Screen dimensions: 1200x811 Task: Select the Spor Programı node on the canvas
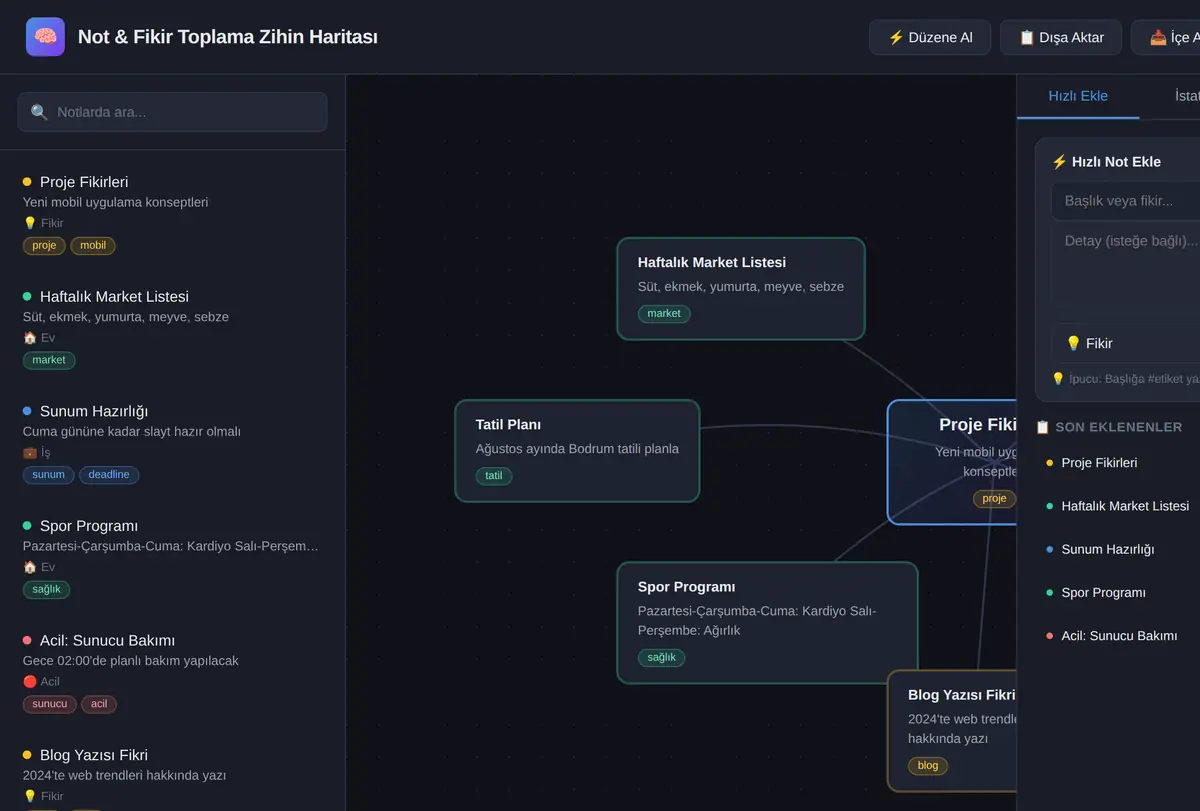(767, 623)
